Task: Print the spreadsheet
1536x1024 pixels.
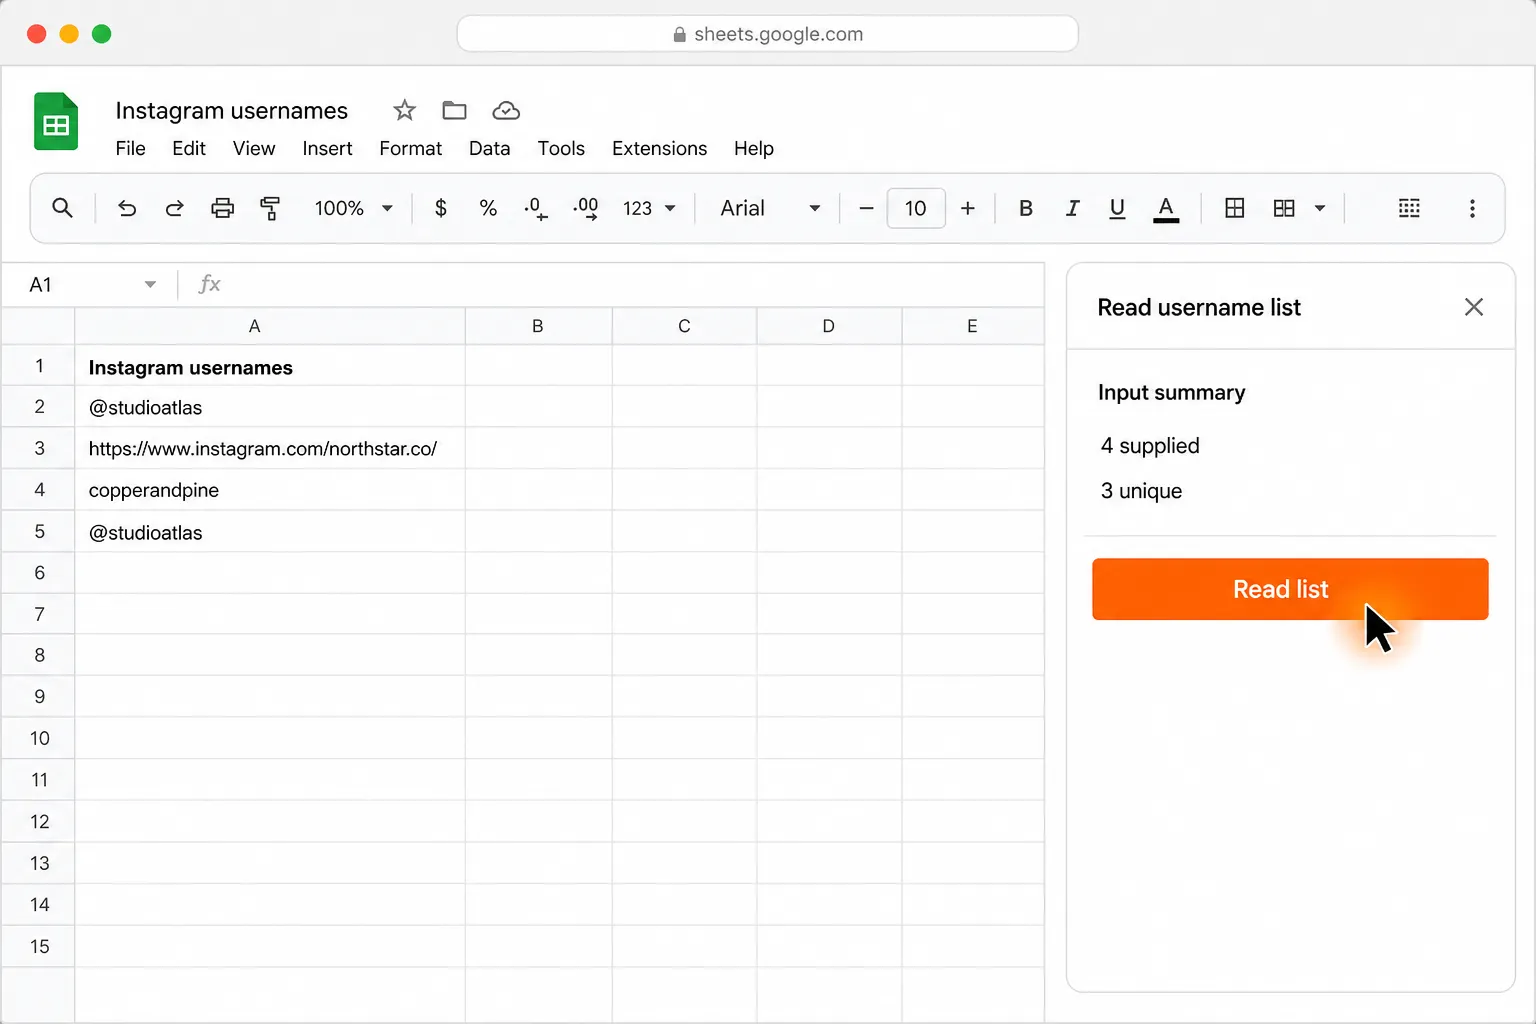Action: [x=222, y=208]
